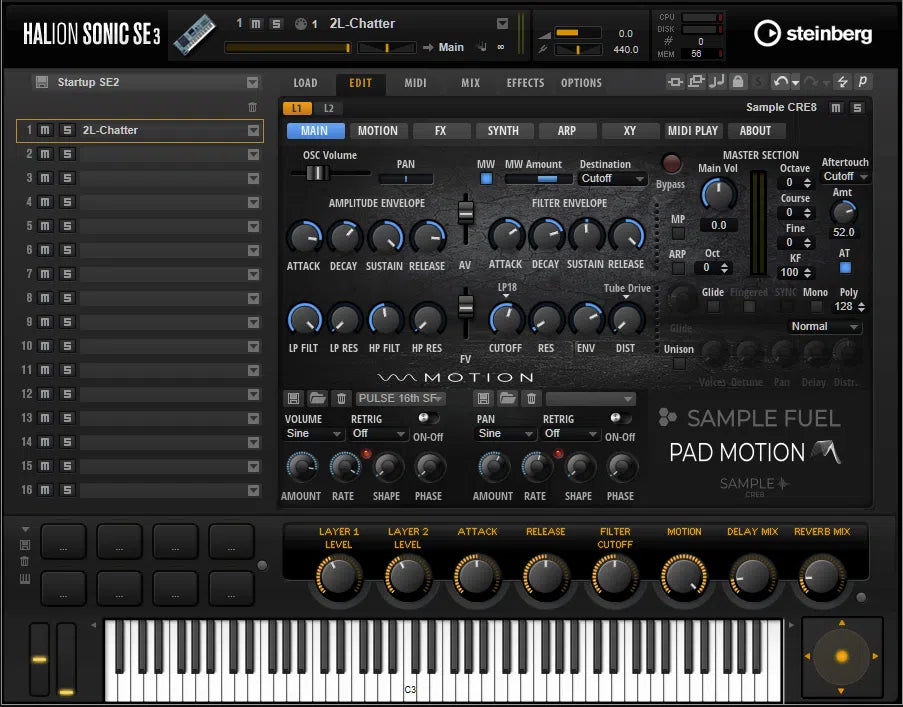Click the undo arrow in the toolbar
903x707 pixels.
click(x=780, y=82)
